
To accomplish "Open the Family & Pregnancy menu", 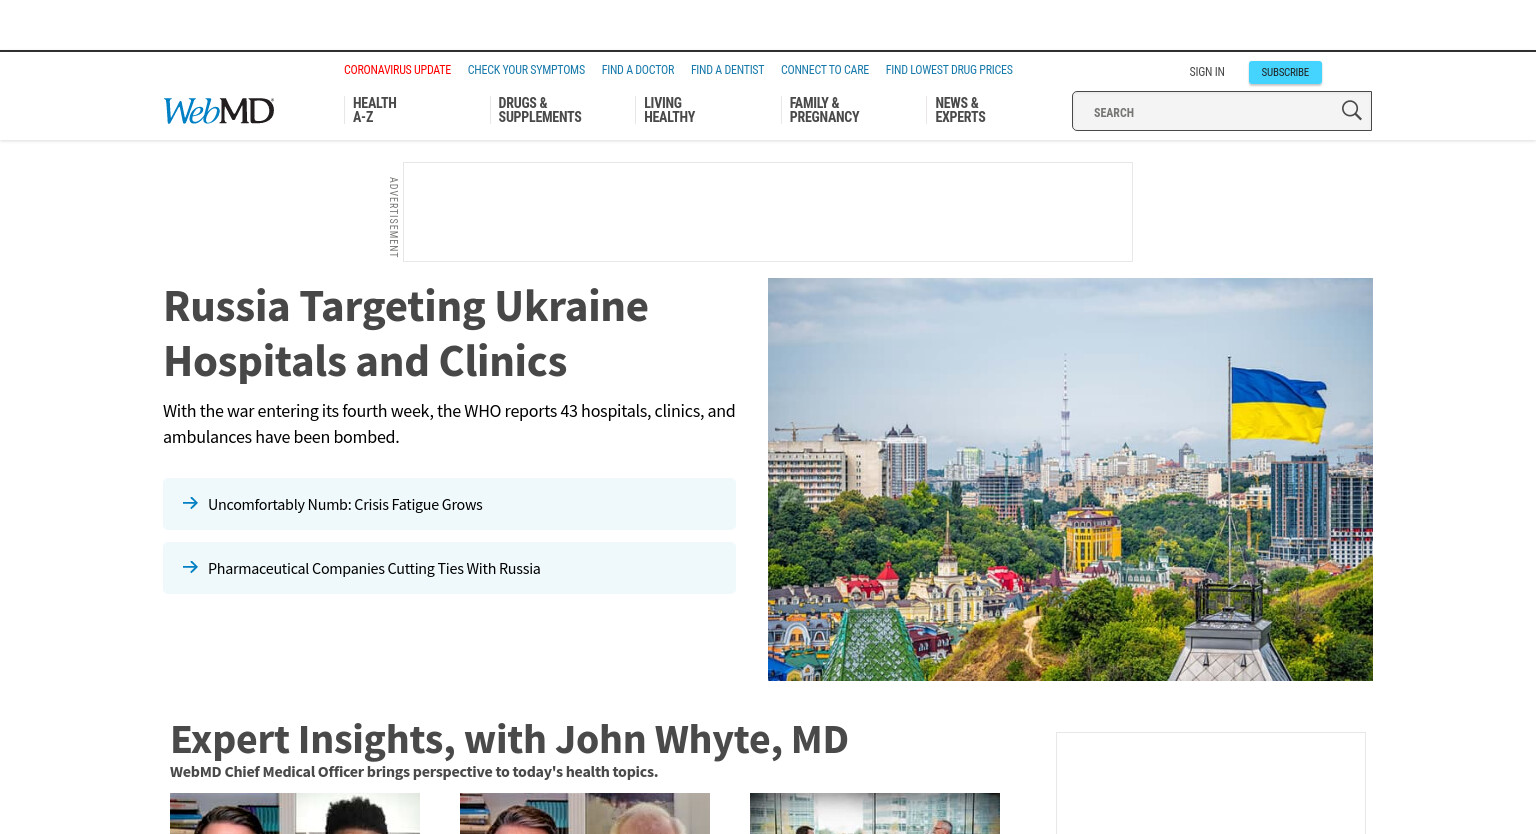I will click(x=824, y=110).
